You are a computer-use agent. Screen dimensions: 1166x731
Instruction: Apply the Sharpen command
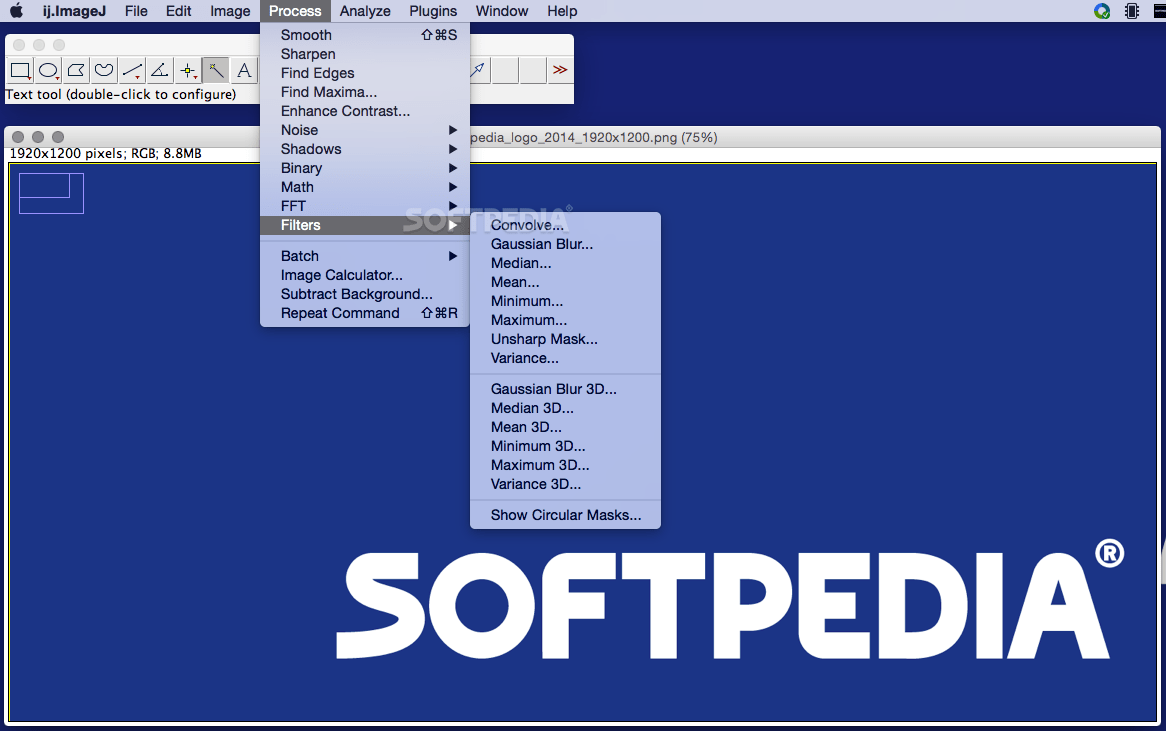tap(365, 54)
